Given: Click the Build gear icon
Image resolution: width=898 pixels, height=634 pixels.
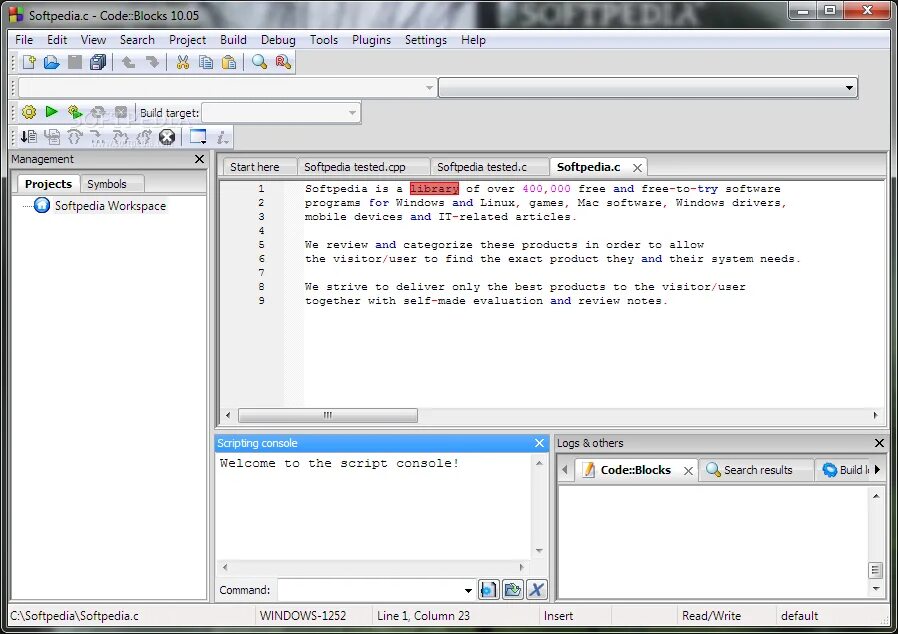Looking at the screenshot, I should tap(29, 112).
